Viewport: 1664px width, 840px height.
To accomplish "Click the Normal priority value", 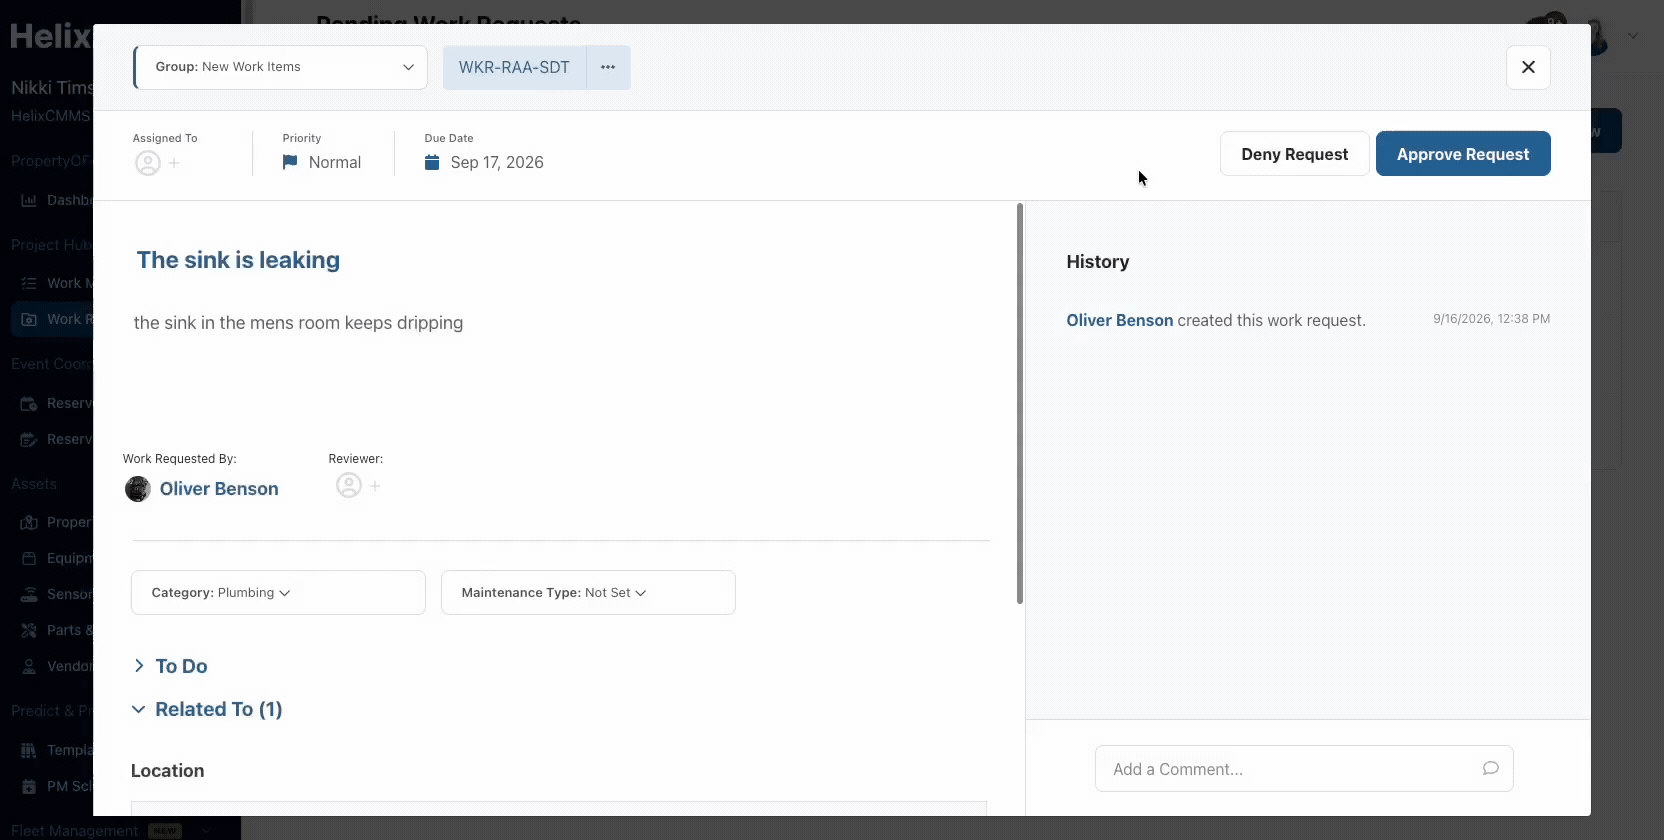I will [x=335, y=162].
